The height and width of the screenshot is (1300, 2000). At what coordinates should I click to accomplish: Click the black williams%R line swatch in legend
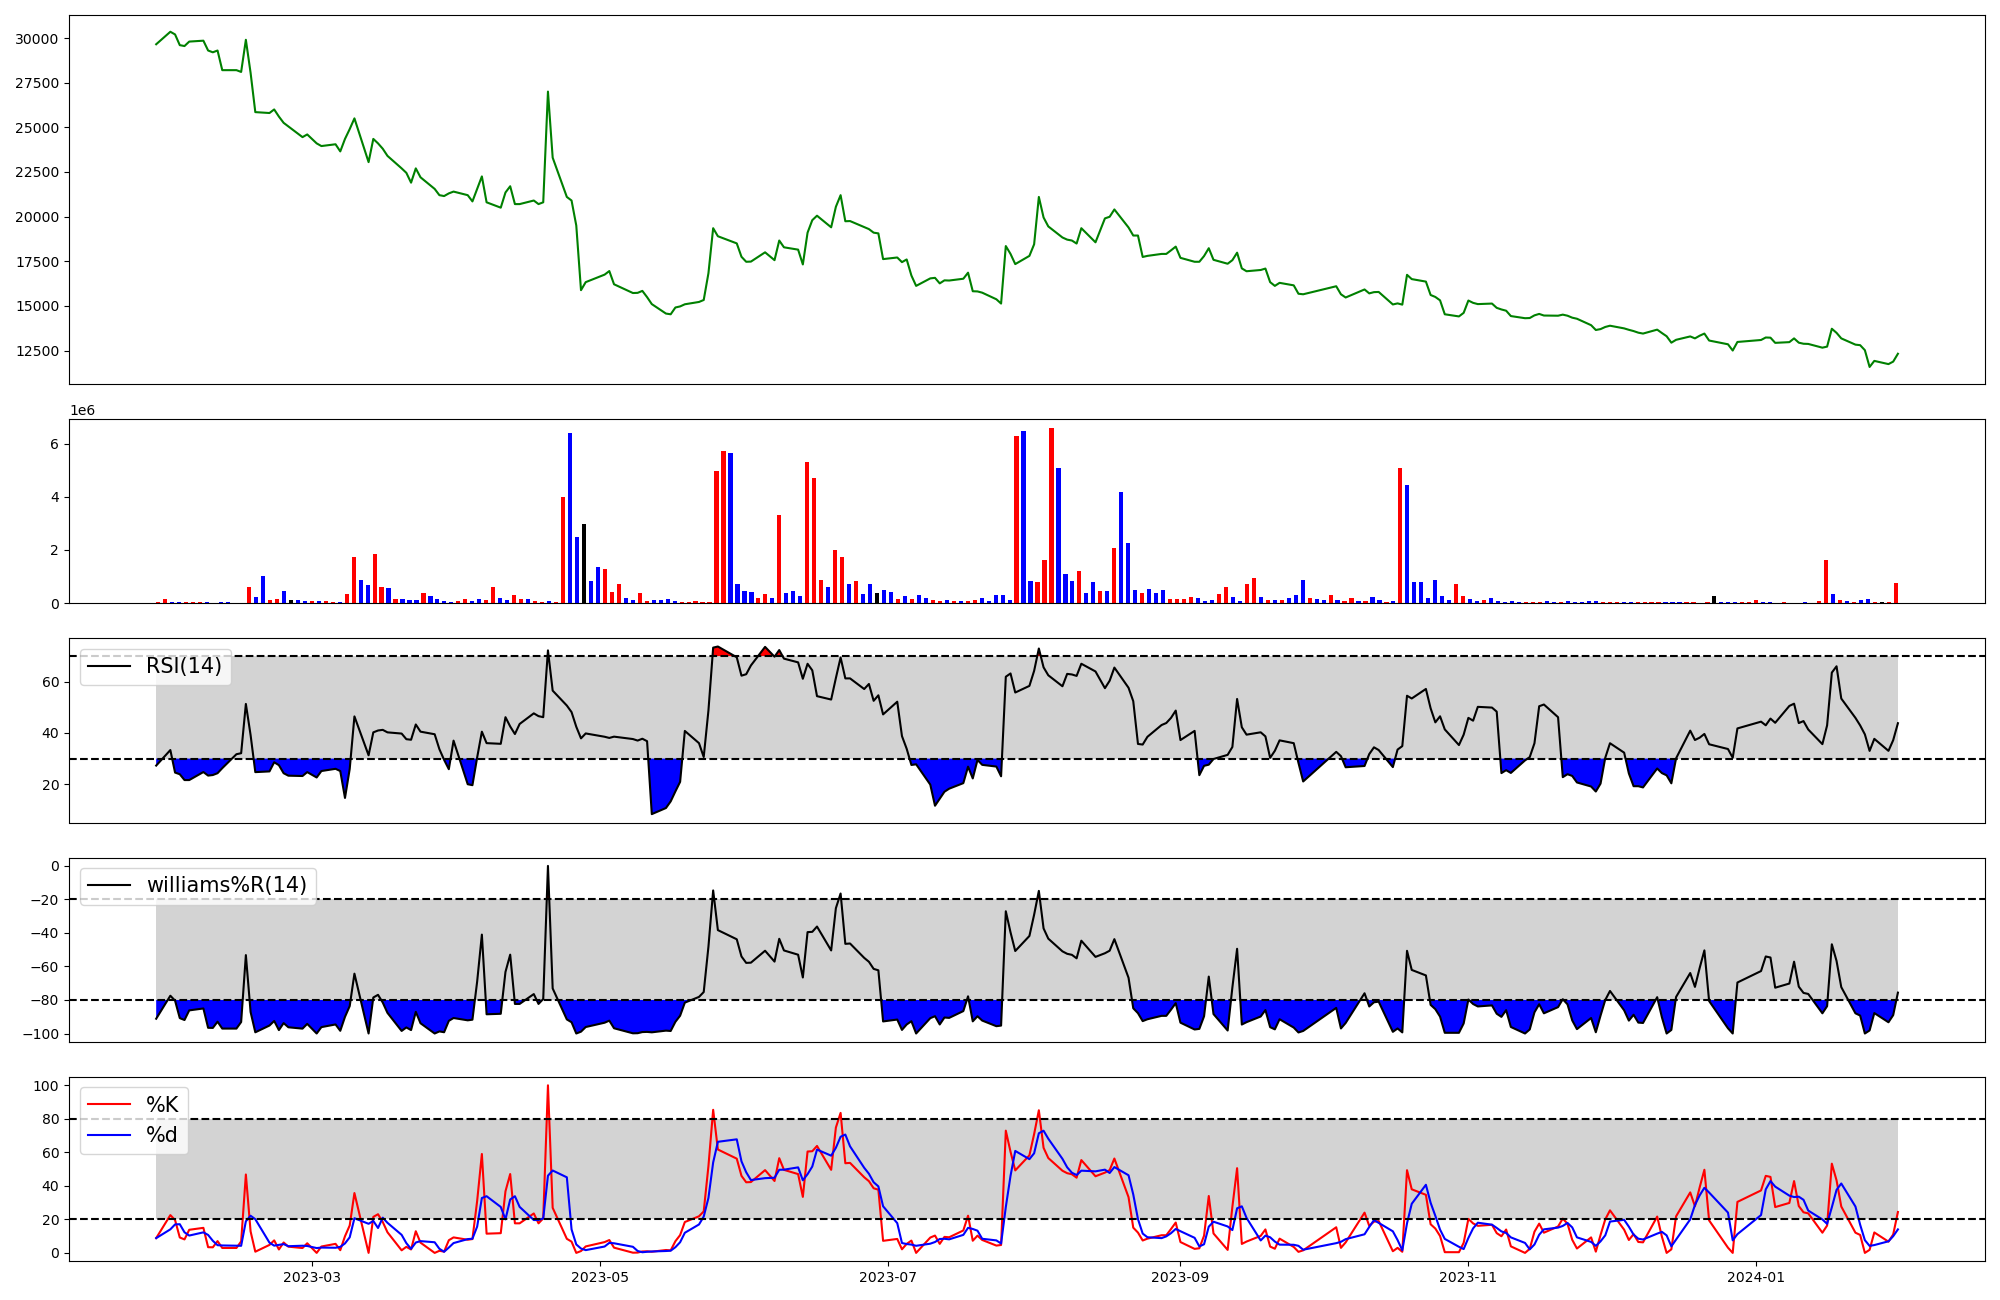pos(109,885)
